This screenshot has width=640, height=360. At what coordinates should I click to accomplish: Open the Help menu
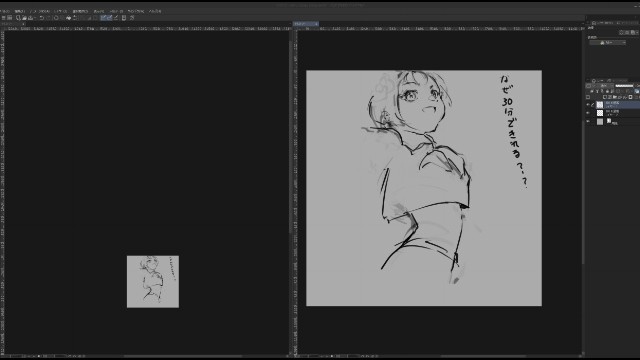pos(155,11)
